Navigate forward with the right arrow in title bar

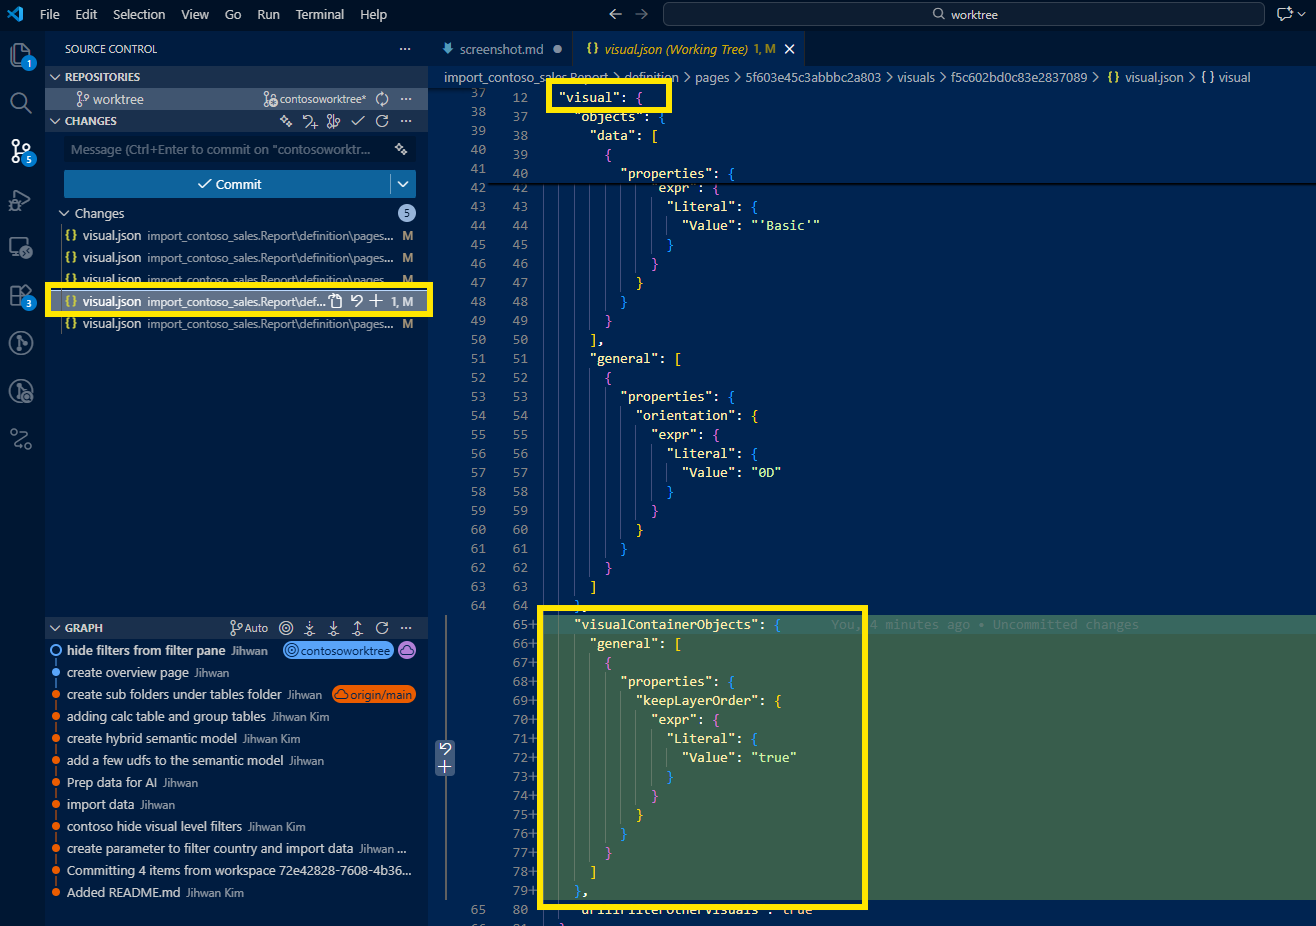[642, 14]
